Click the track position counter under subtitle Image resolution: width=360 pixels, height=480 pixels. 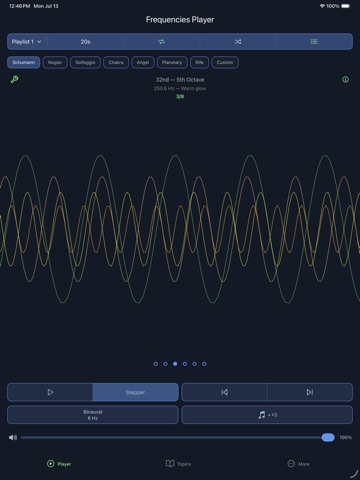pyautogui.click(x=180, y=96)
